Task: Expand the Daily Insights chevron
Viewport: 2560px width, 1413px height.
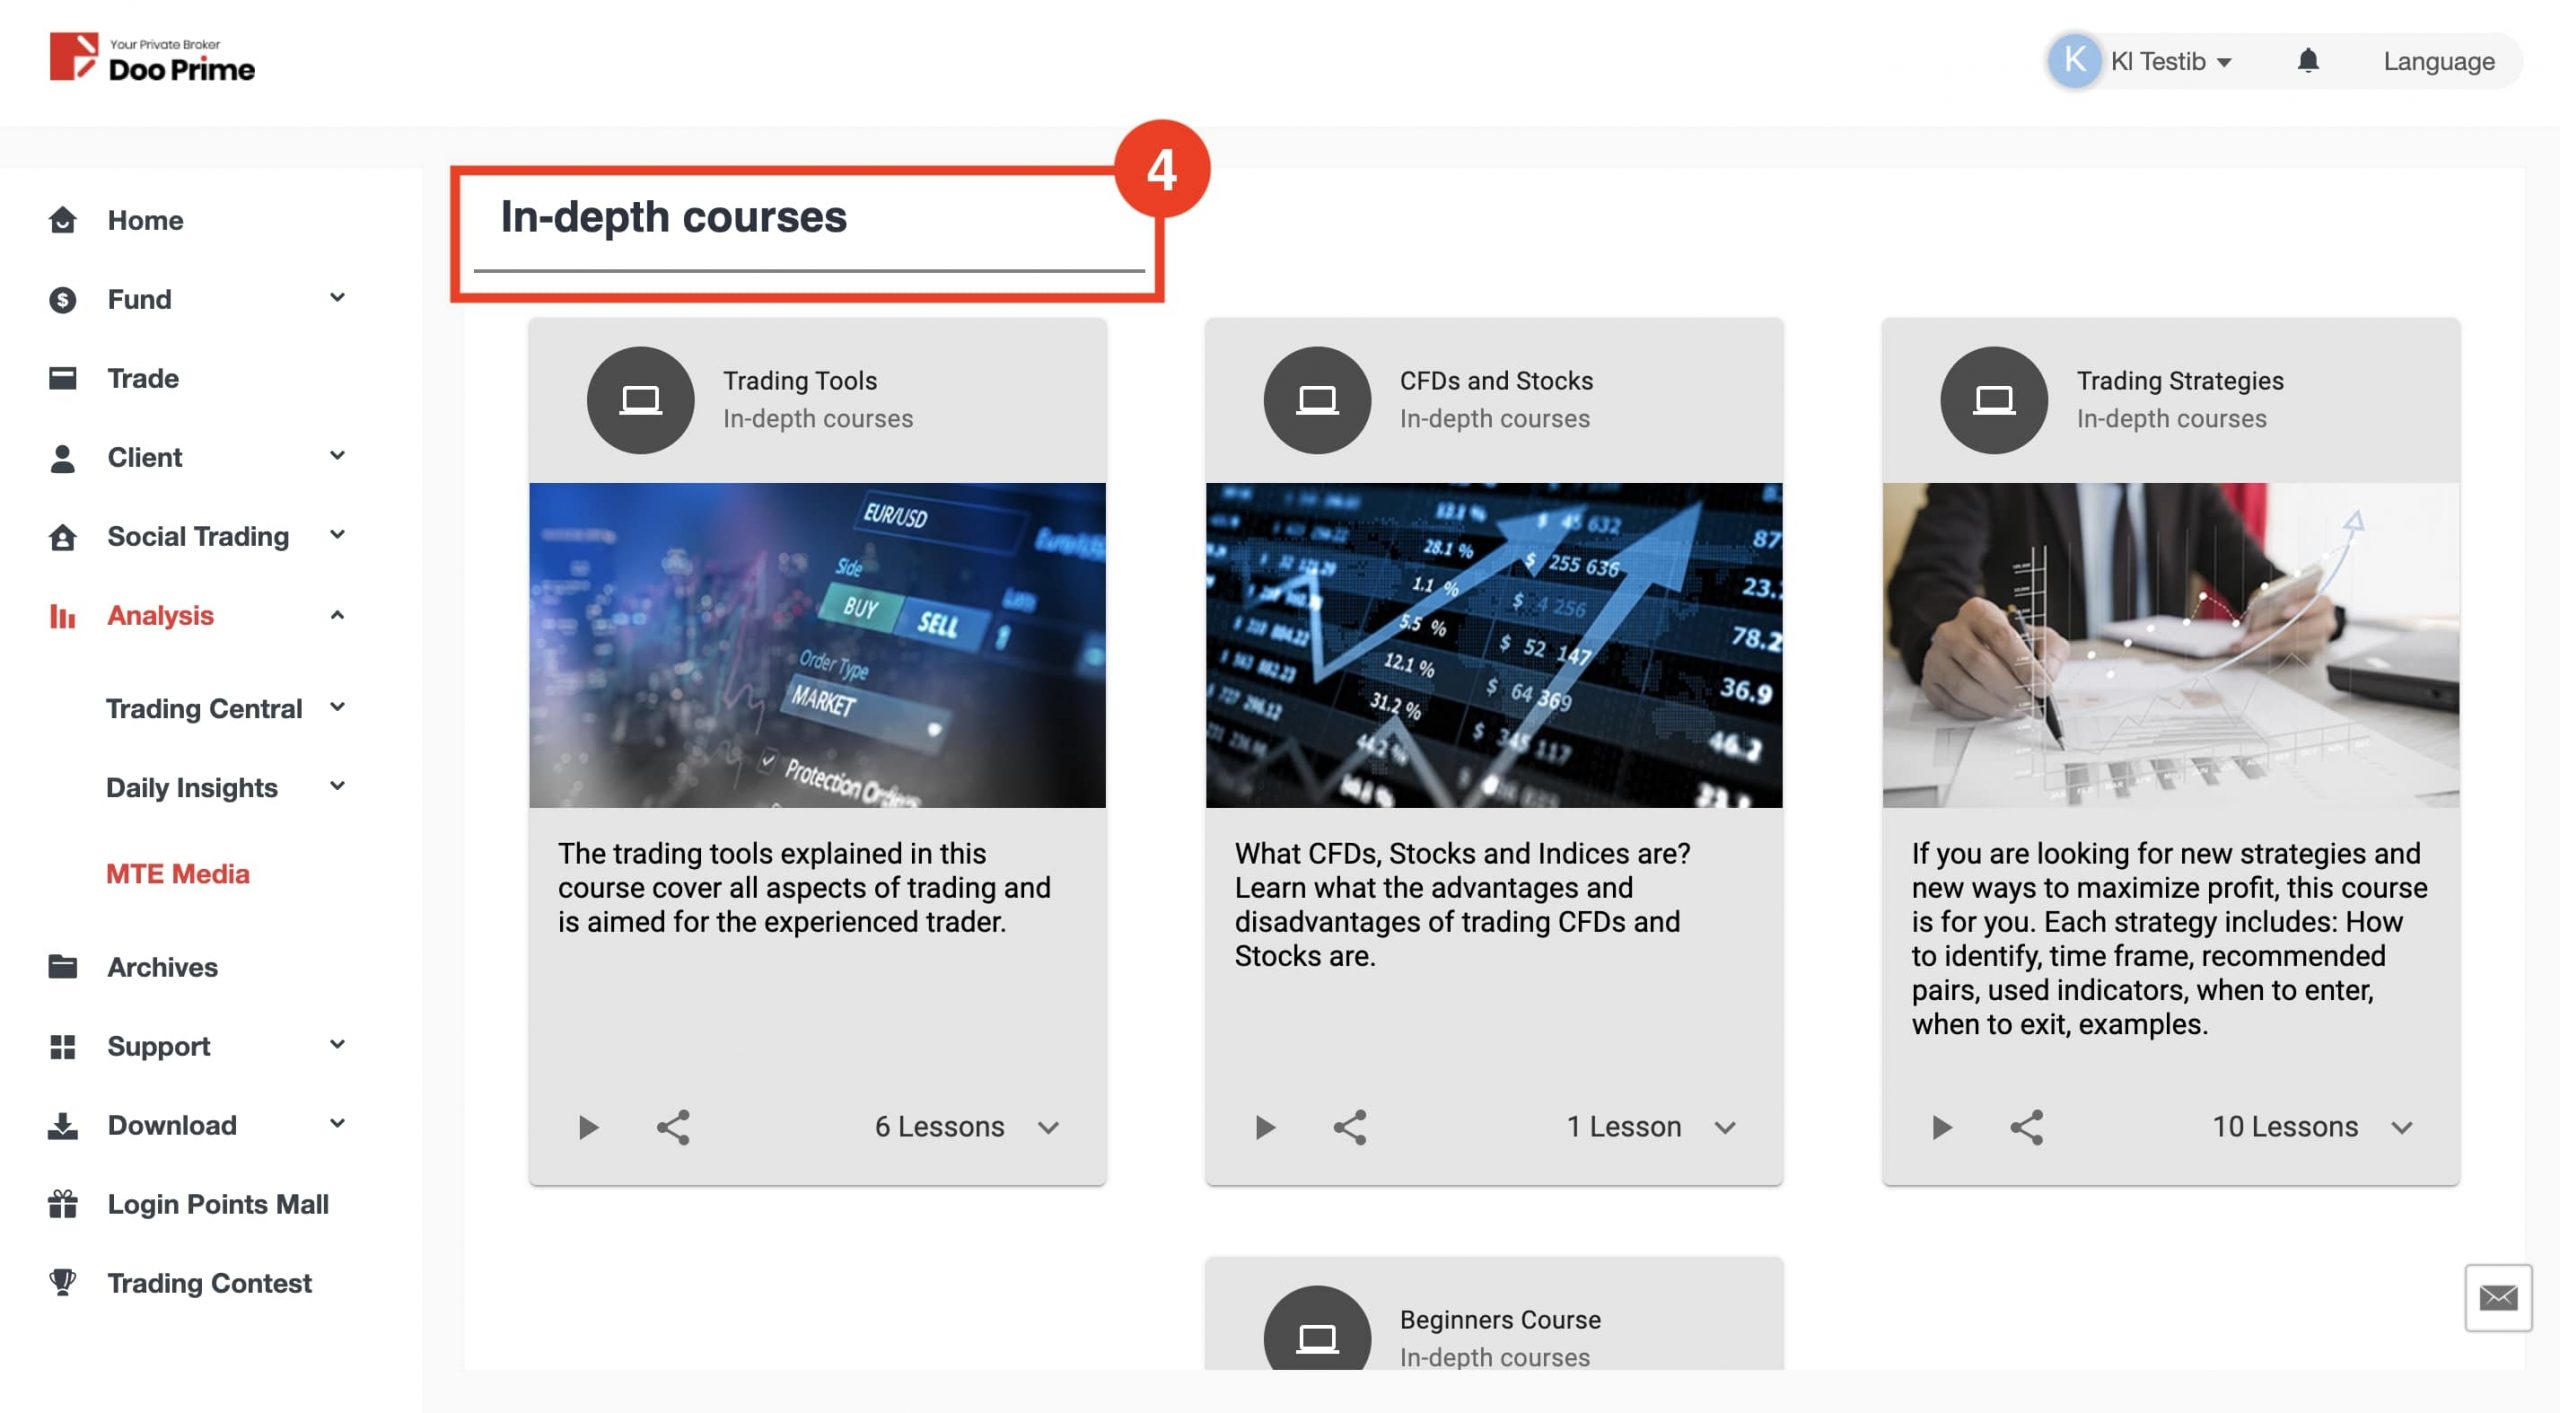Action: click(338, 786)
